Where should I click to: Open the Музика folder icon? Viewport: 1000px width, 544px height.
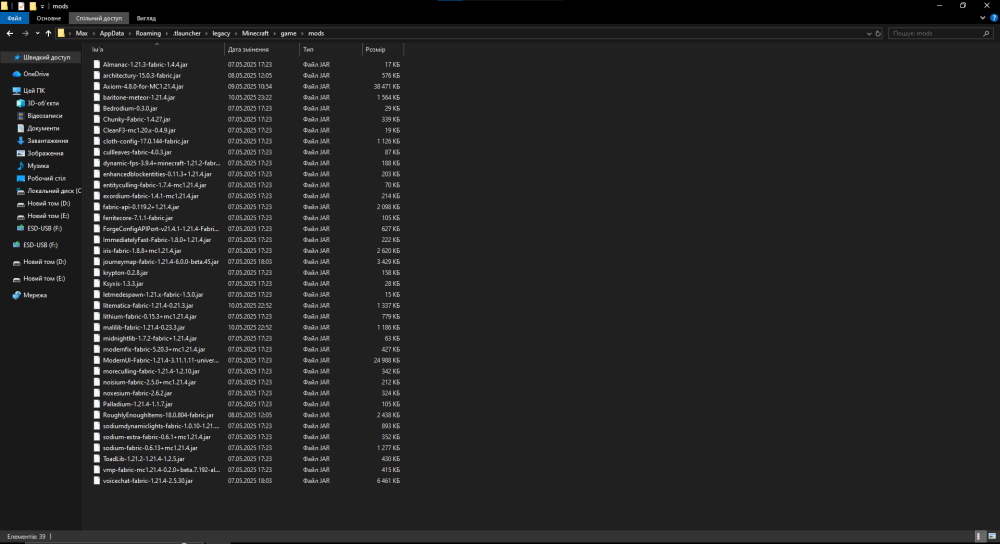20,166
